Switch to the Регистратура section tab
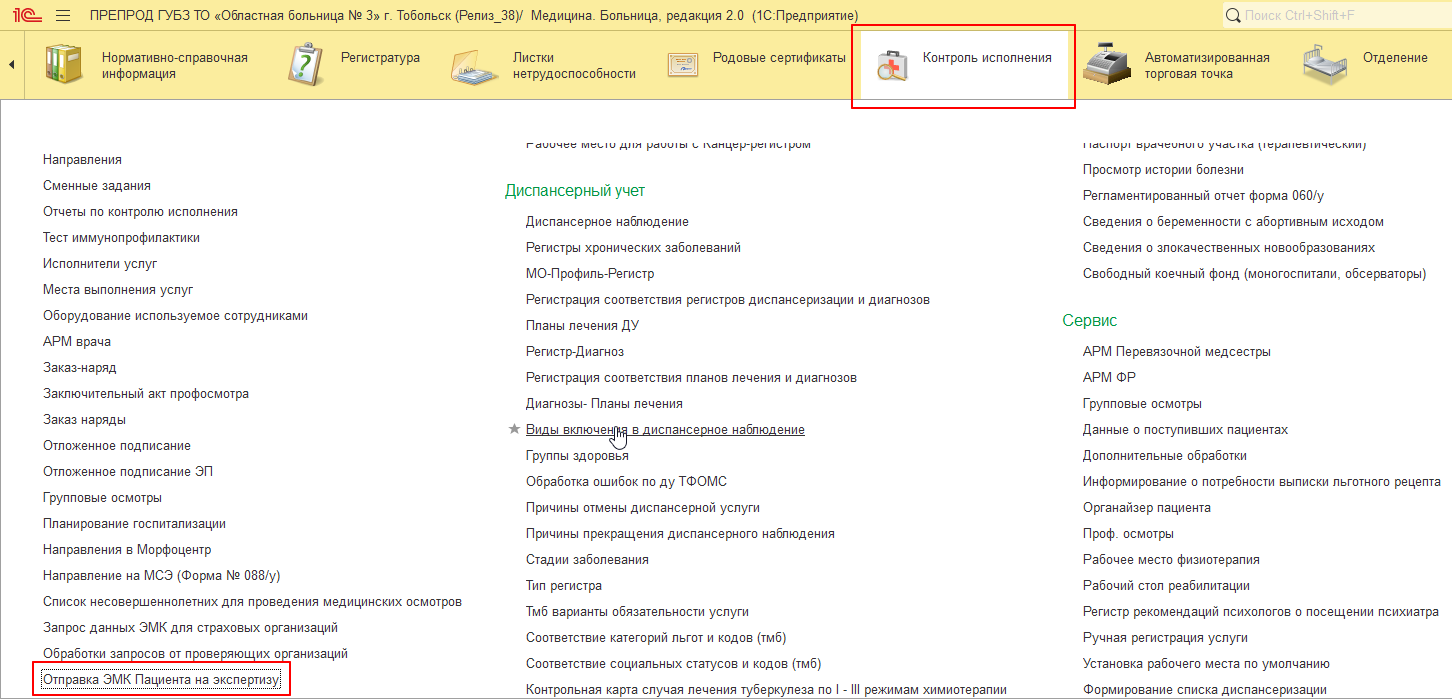 point(380,58)
